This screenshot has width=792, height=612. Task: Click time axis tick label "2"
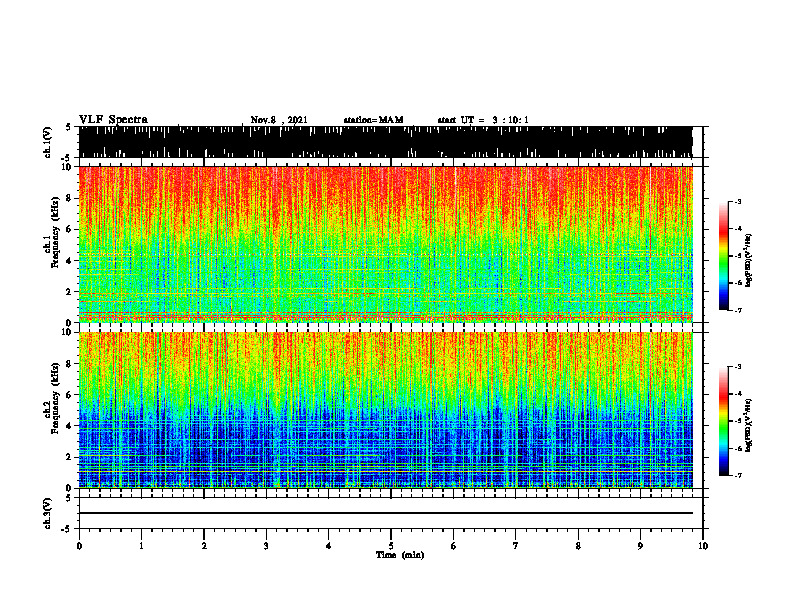(x=204, y=546)
